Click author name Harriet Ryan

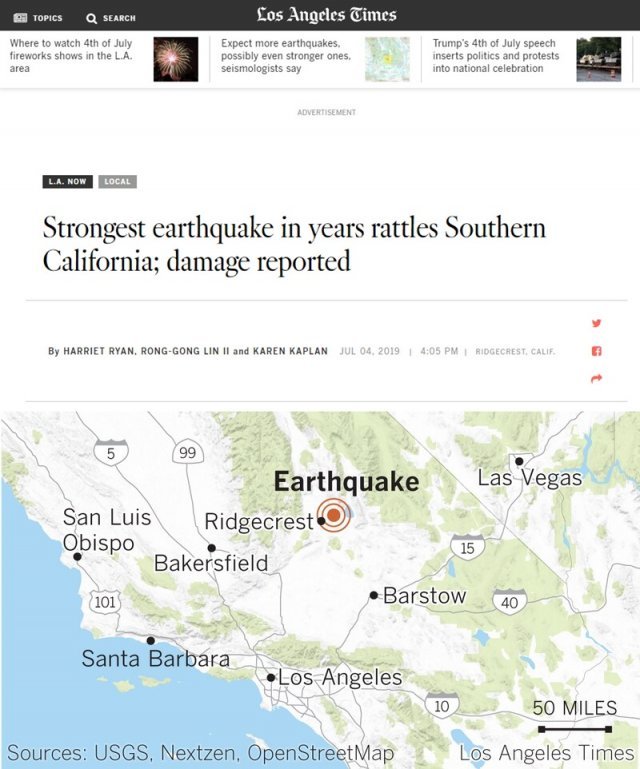point(105,352)
